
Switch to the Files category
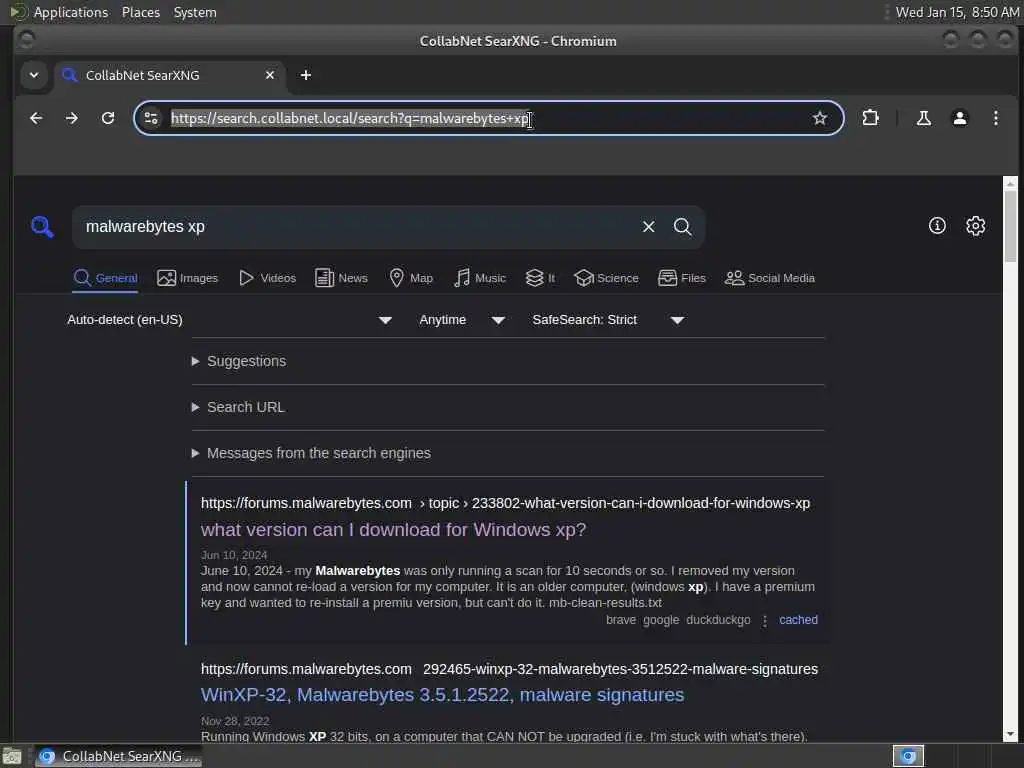pyautogui.click(x=682, y=278)
